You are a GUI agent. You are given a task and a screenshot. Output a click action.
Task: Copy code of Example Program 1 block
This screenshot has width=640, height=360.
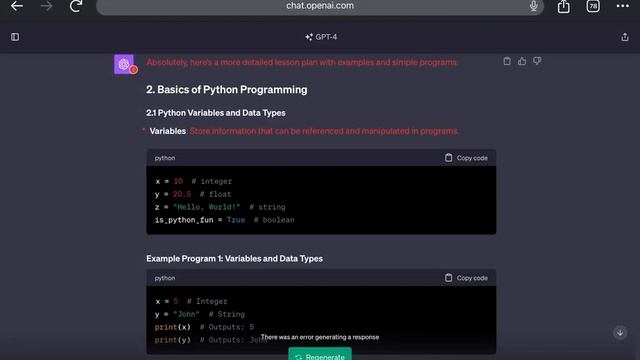[x=466, y=278]
